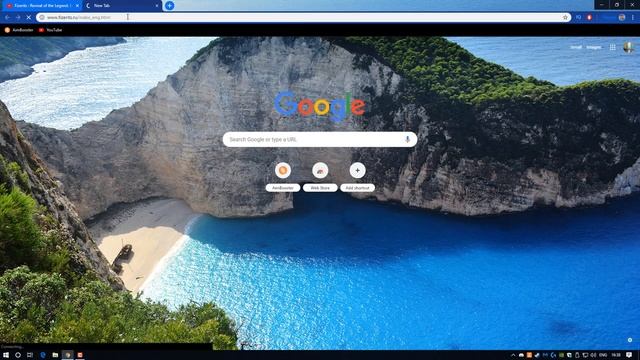Click the blue extension icon beside the star
640x360 pixels.
[x=578, y=18]
